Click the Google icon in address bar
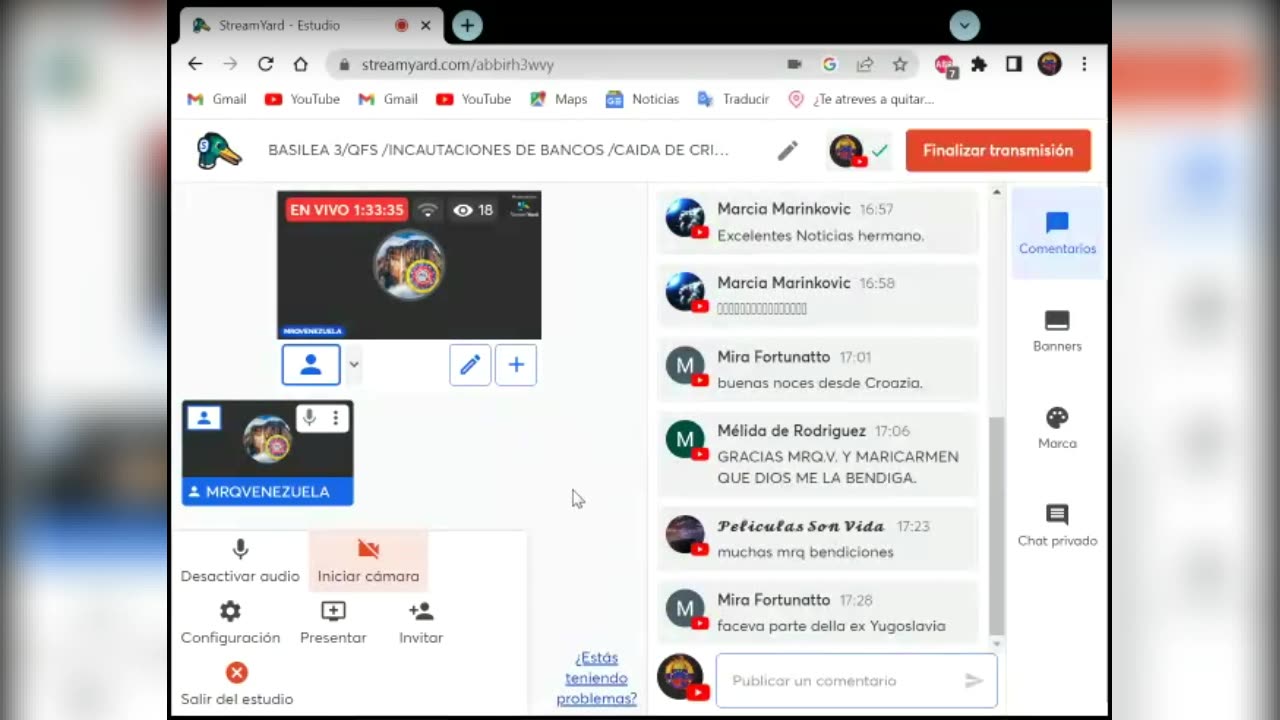Image resolution: width=1280 pixels, height=720 pixels. pyautogui.click(x=829, y=64)
